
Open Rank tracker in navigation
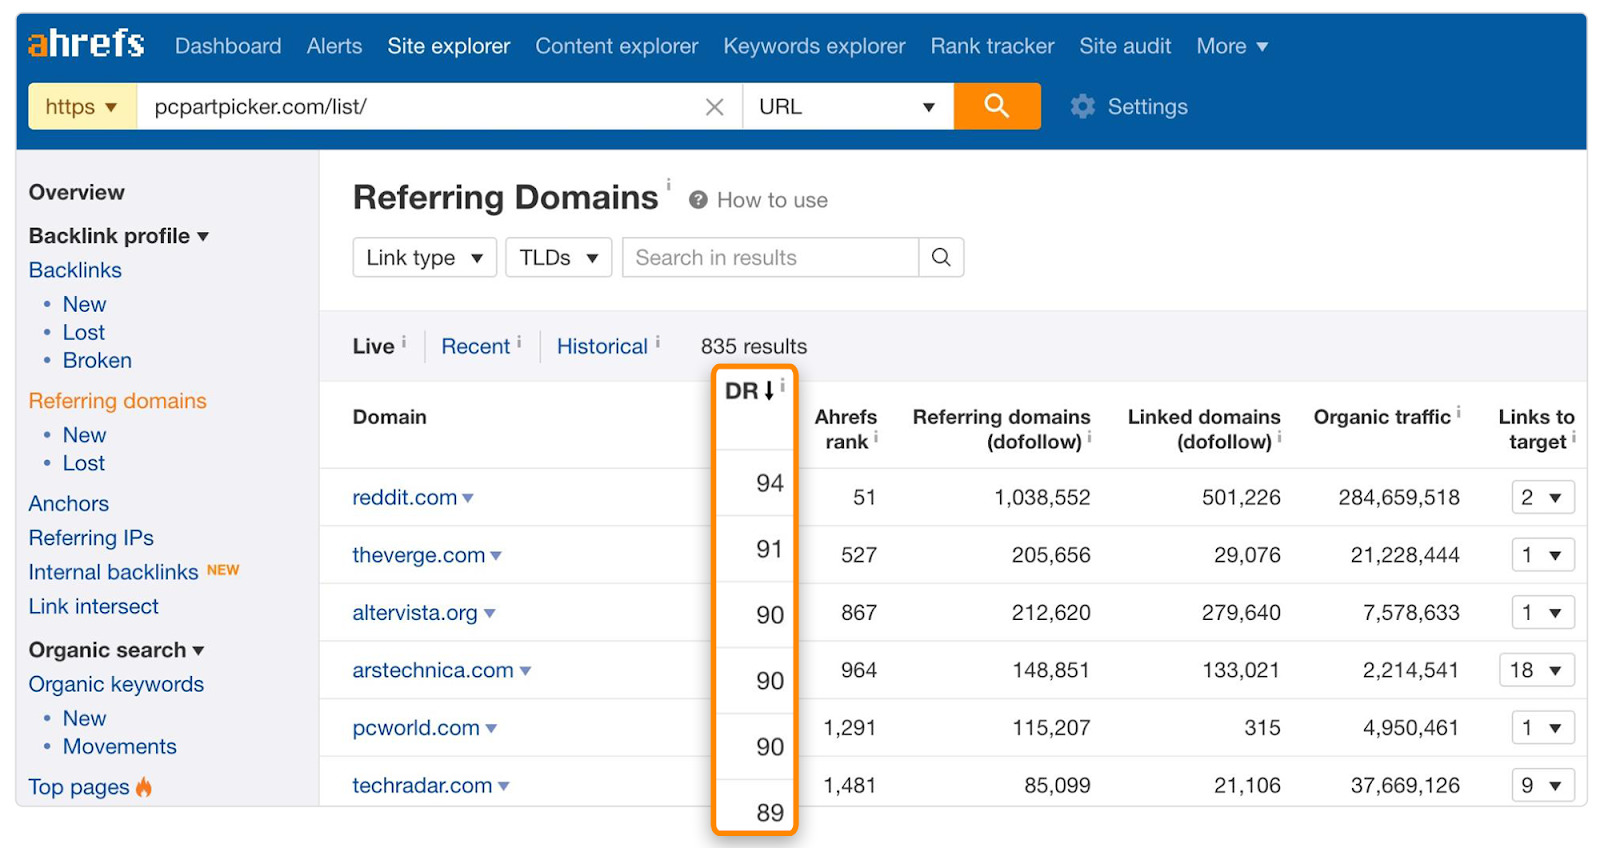tap(992, 46)
